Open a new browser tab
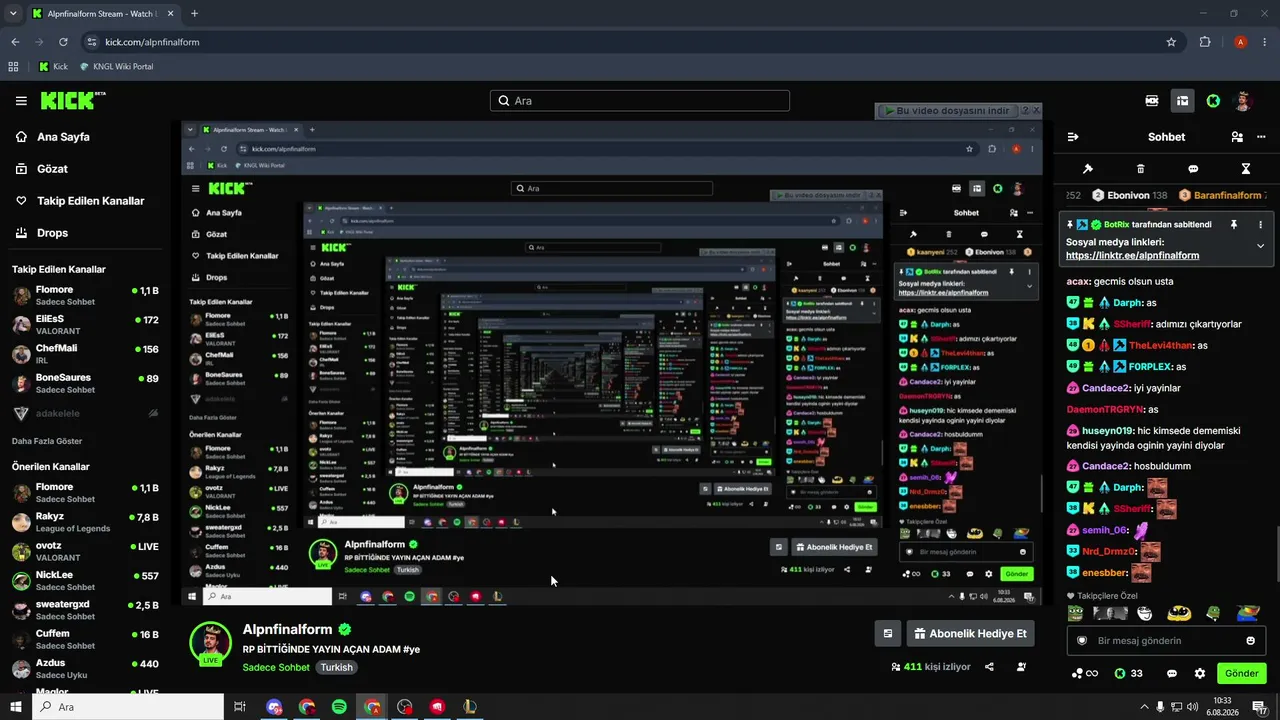This screenshot has width=1280, height=720. tap(194, 14)
